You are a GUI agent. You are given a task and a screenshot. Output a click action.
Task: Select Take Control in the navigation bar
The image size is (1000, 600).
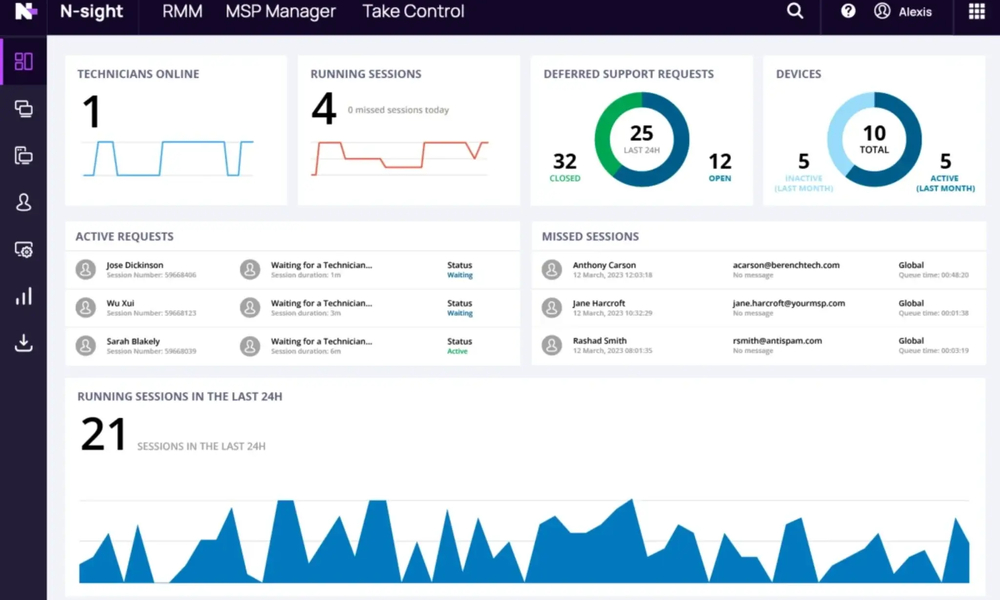(x=413, y=12)
